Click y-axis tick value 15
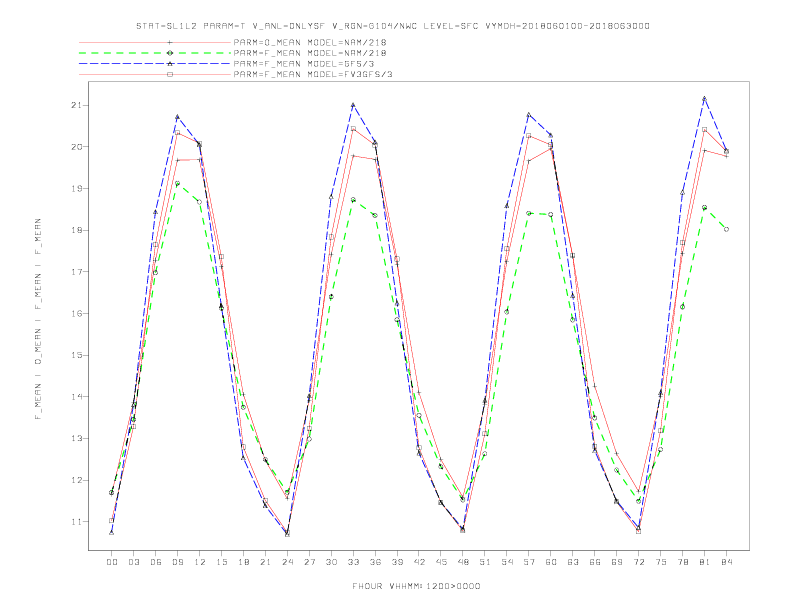Screen dimensions: 792x612 pyautogui.click(x=76, y=355)
